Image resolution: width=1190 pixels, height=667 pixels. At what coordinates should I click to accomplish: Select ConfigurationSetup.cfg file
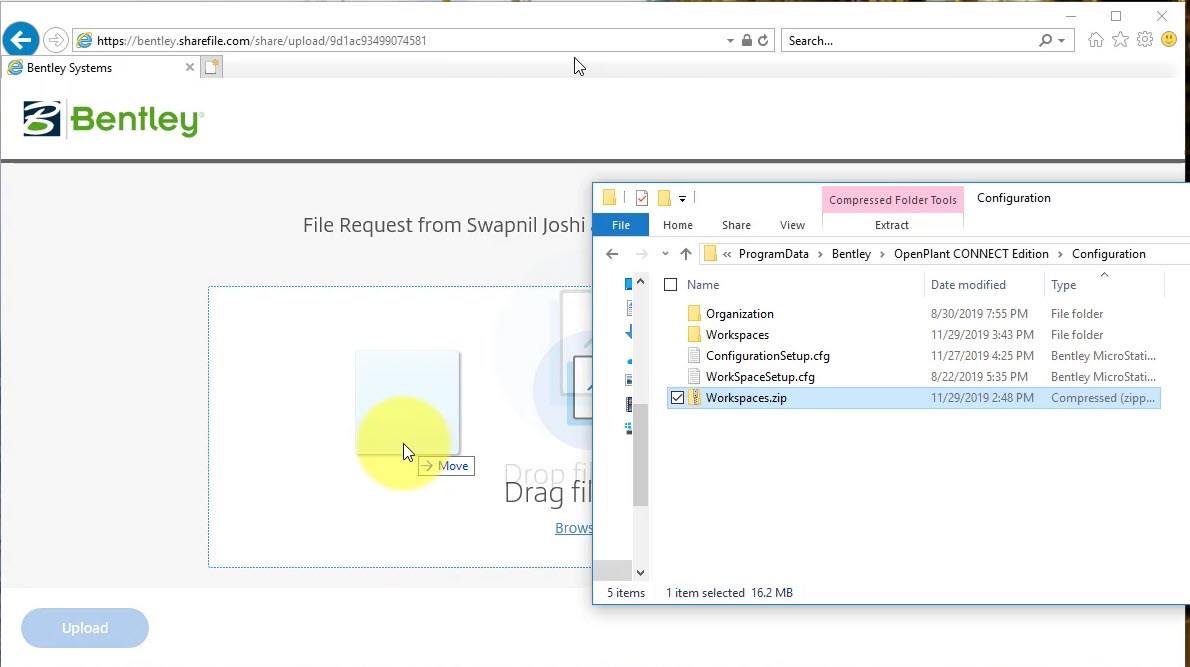pos(767,356)
